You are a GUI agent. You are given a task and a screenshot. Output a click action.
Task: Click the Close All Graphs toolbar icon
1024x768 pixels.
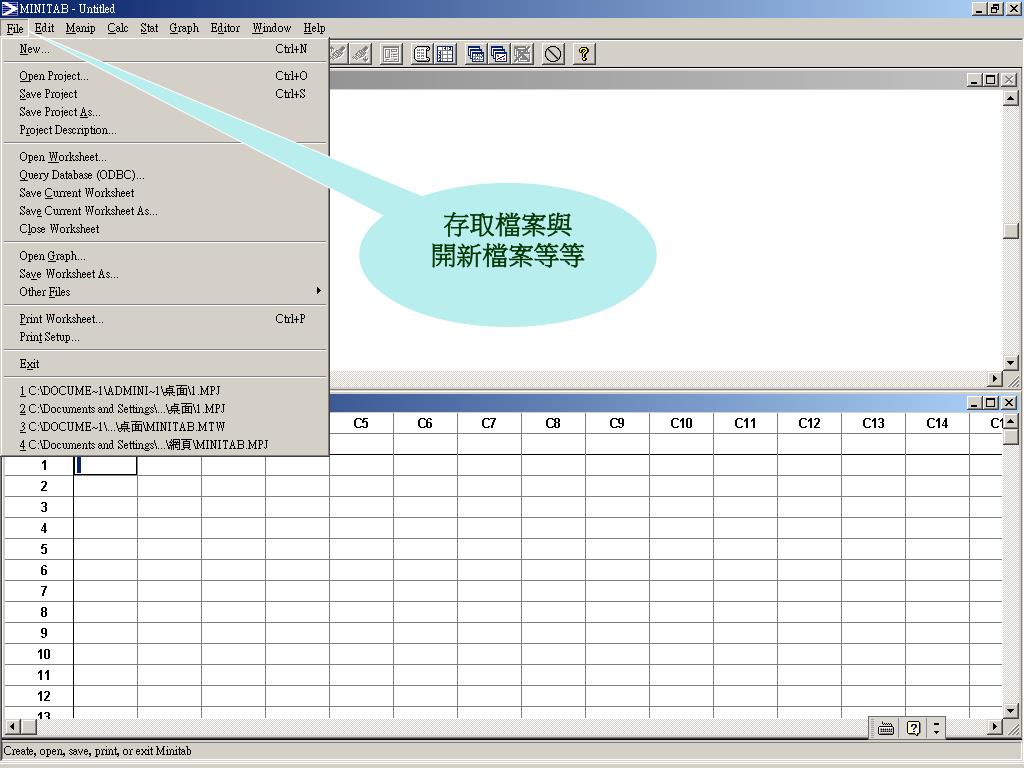tap(522, 54)
